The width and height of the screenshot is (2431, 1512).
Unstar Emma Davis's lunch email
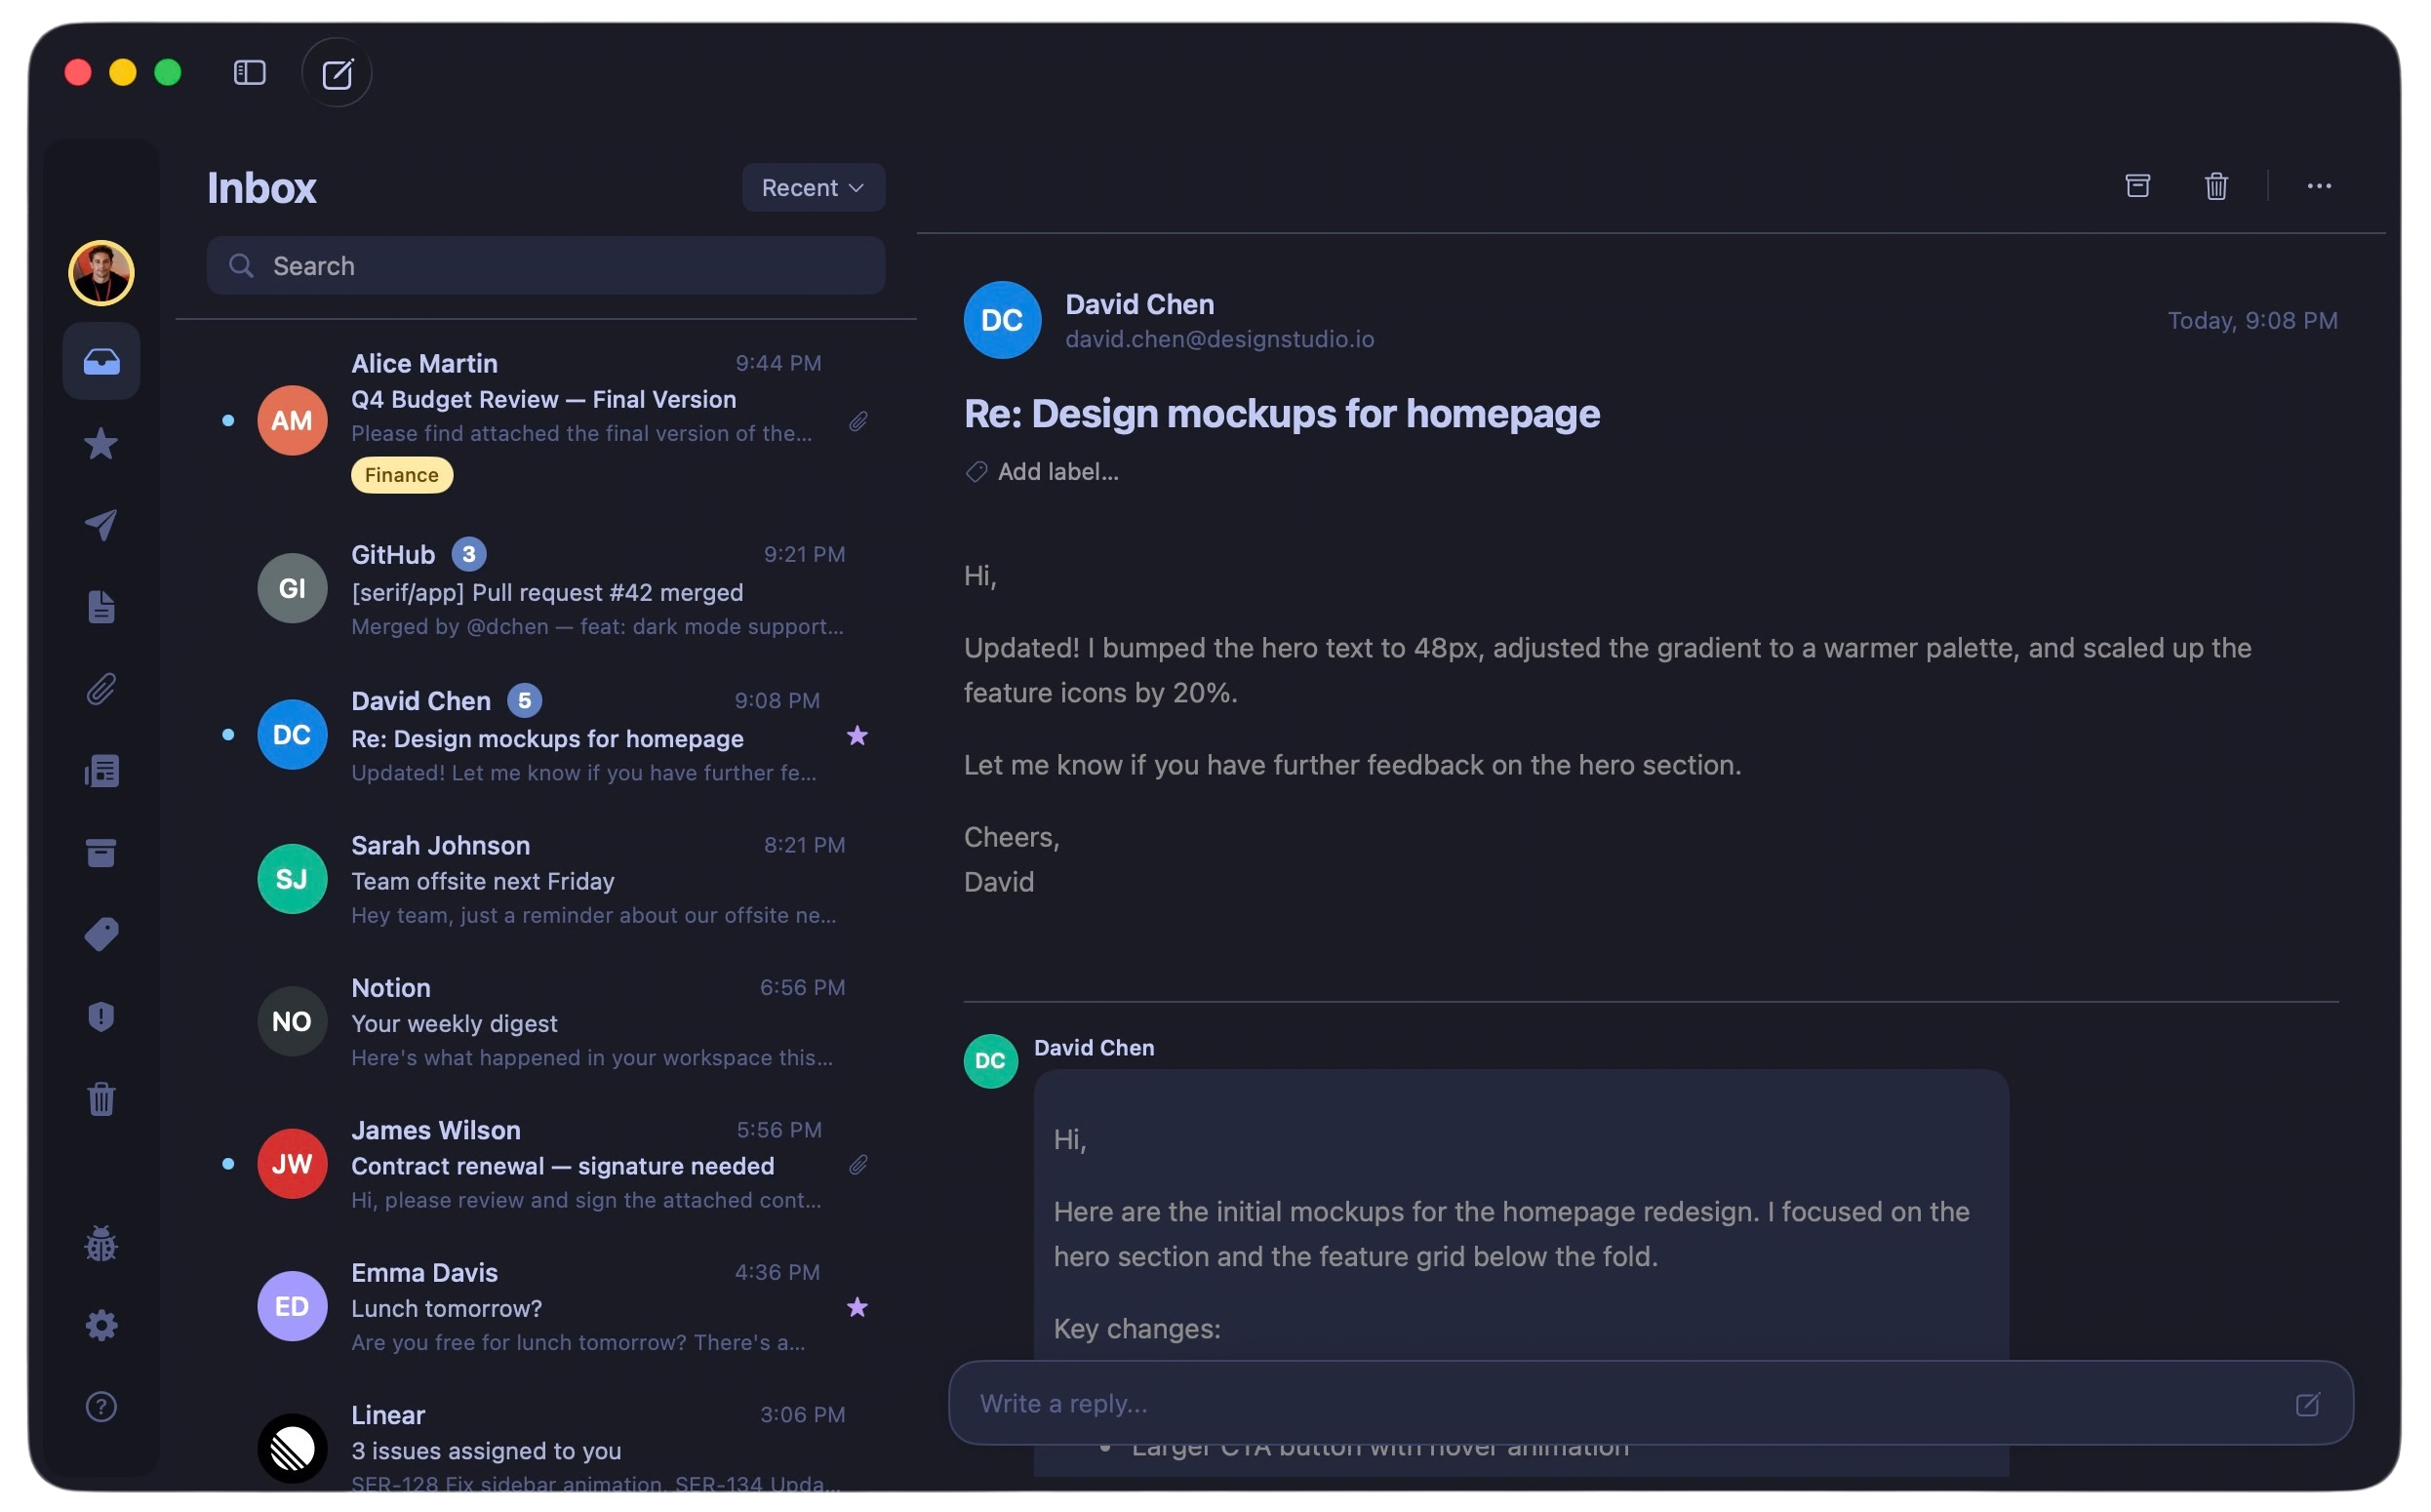click(x=857, y=1308)
